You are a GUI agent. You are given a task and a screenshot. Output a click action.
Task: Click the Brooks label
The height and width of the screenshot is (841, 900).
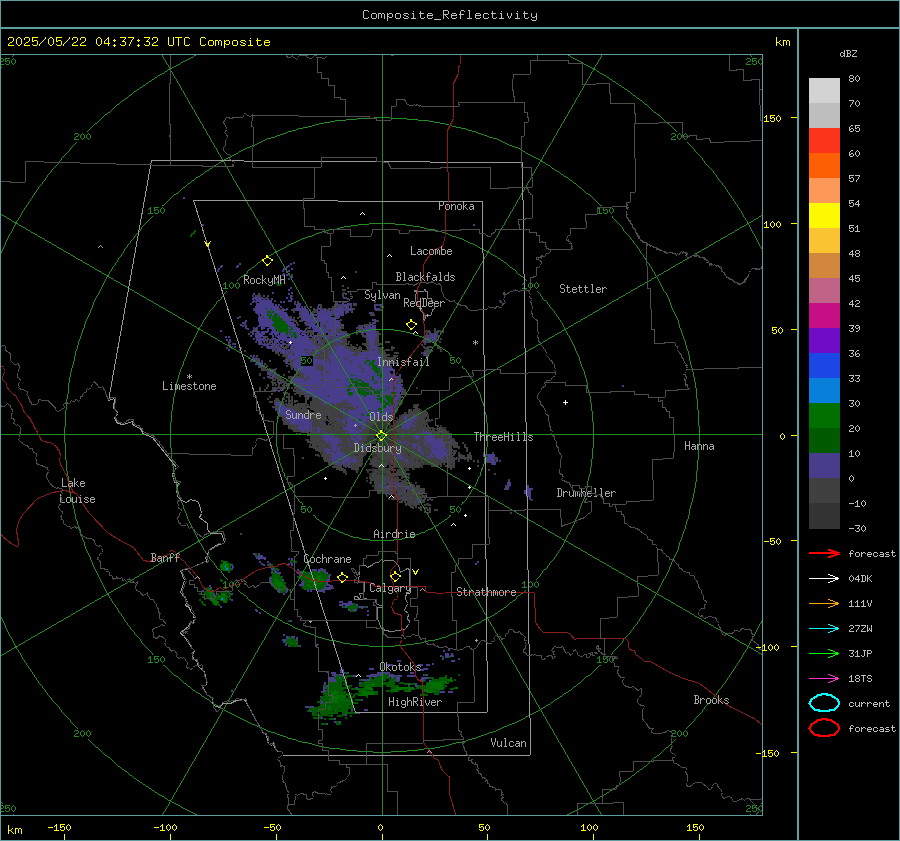[711, 700]
